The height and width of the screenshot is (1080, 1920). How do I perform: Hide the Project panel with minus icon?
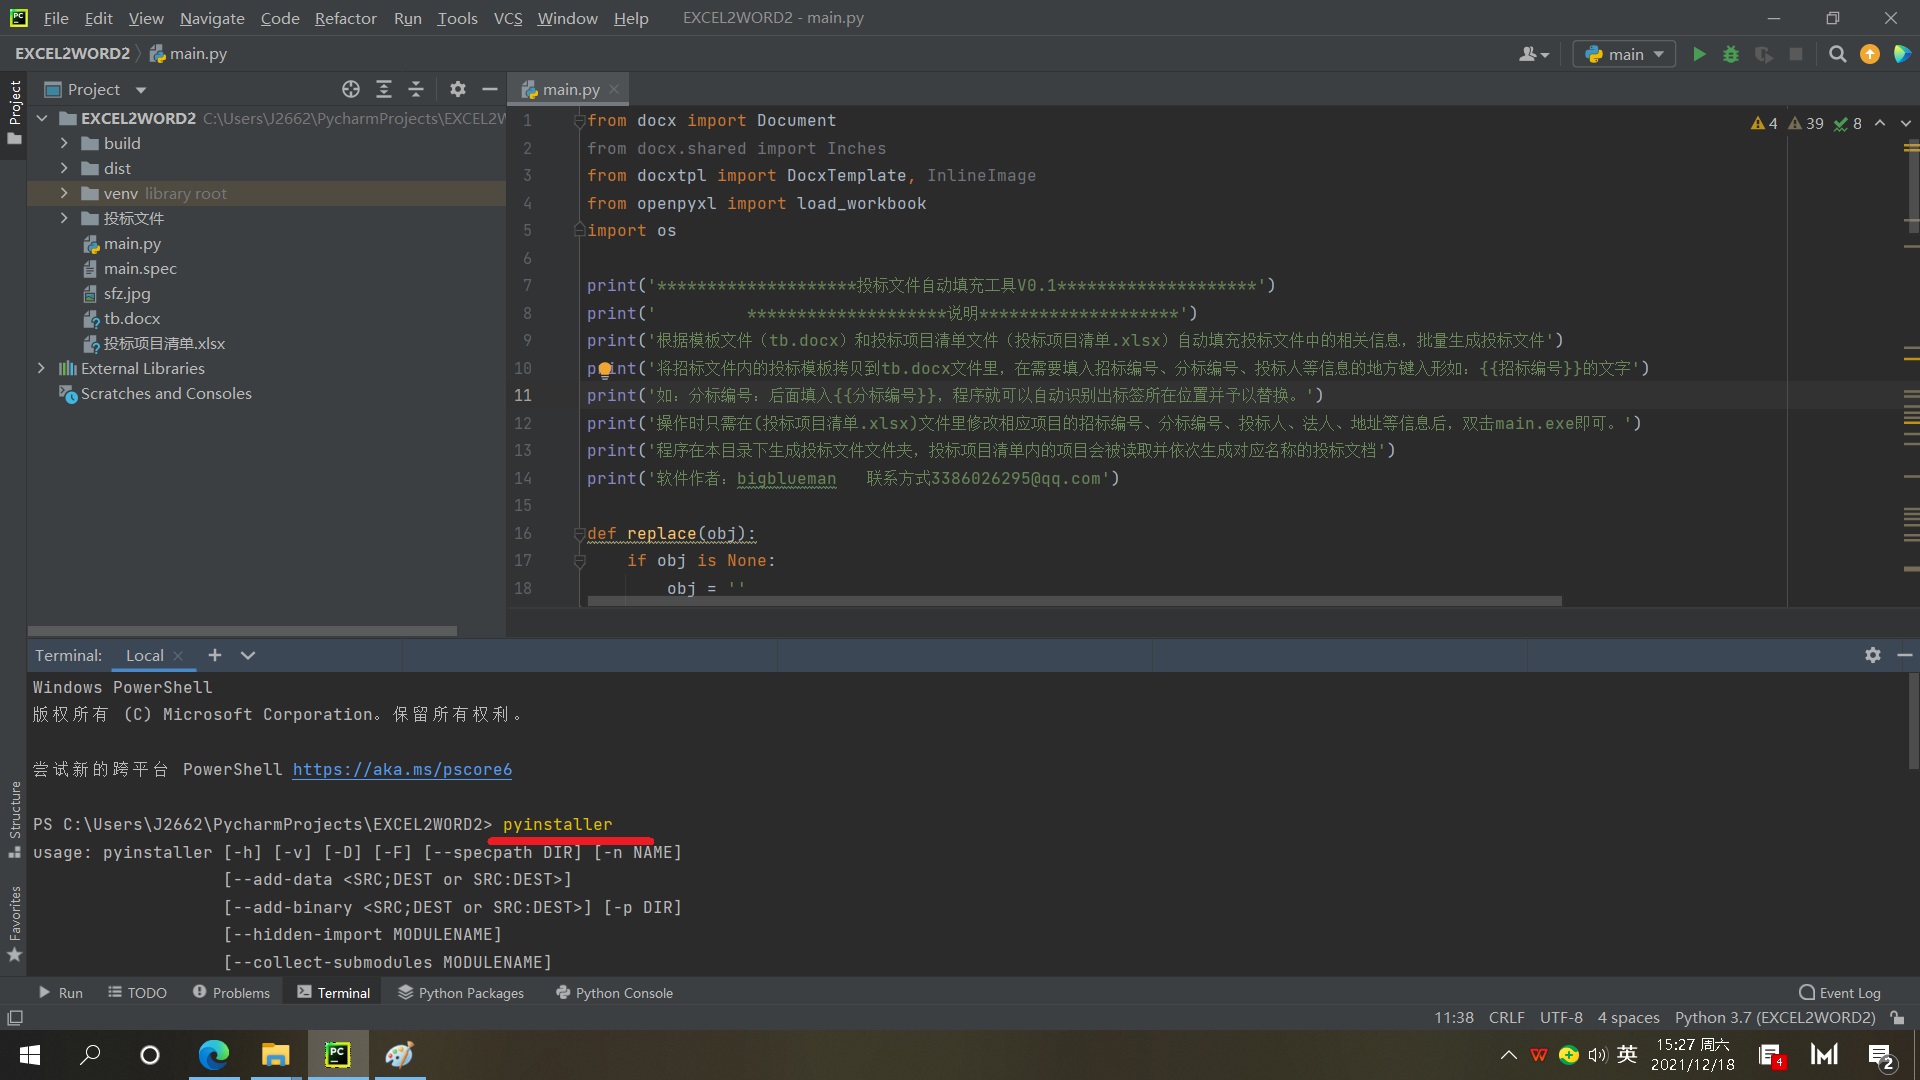tap(490, 89)
